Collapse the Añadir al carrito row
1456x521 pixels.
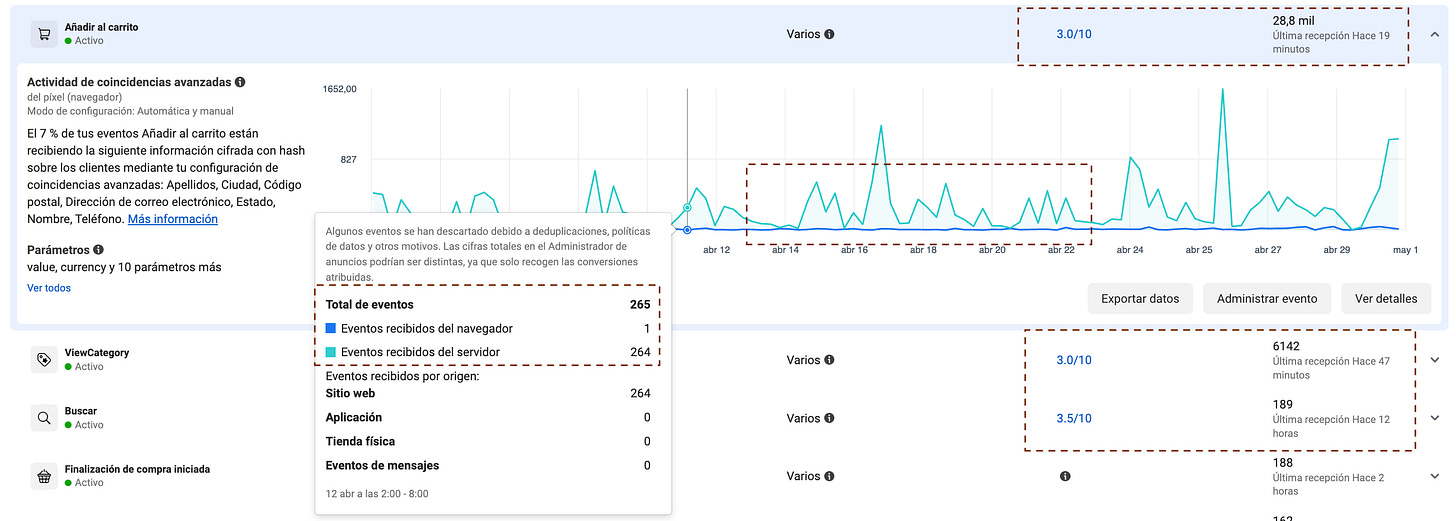point(1436,34)
